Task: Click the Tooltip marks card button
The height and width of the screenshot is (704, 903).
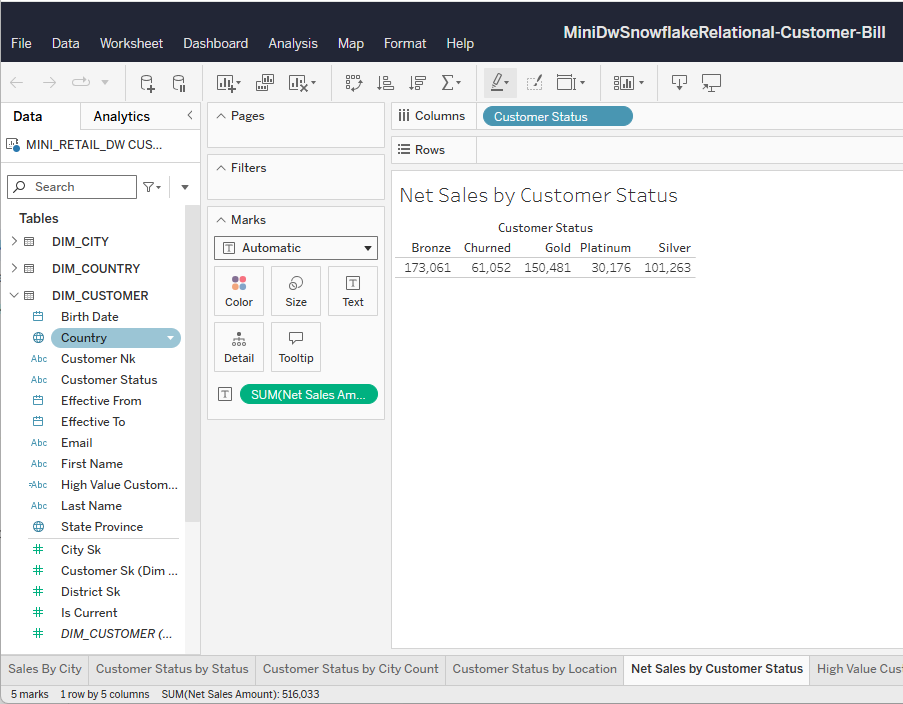Action: tap(296, 347)
